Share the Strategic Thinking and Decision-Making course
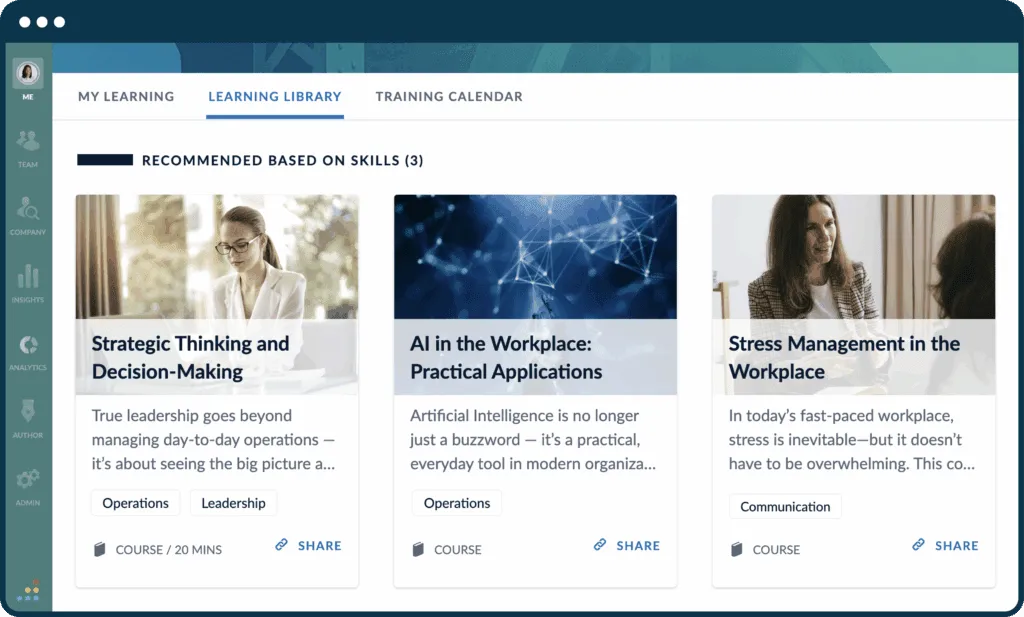The image size is (1024, 617). pos(309,546)
